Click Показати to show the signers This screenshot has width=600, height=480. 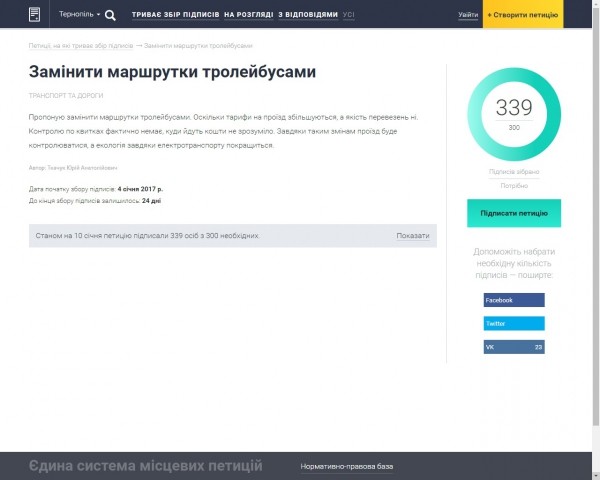tap(413, 236)
